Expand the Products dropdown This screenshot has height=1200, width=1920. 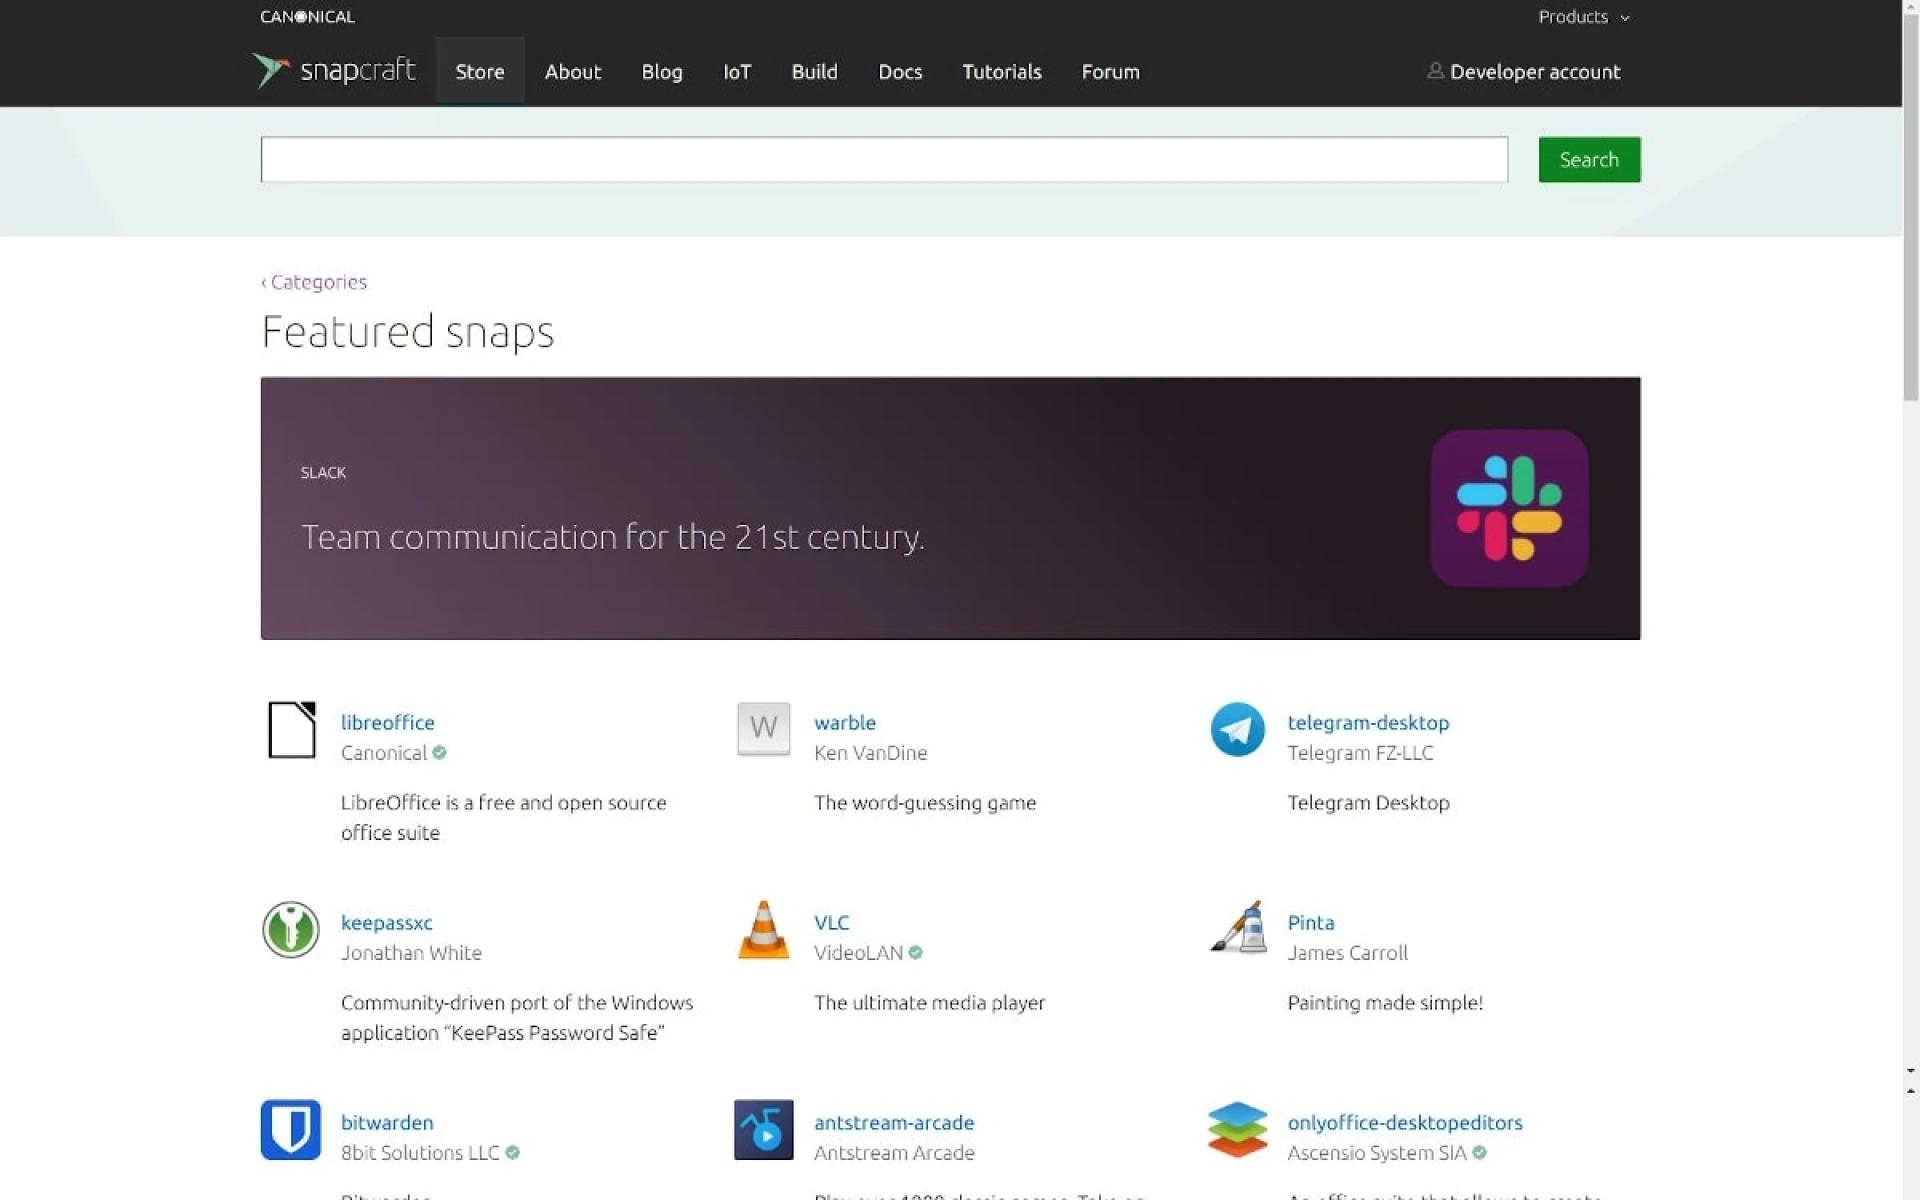(x=1583, y=17)
